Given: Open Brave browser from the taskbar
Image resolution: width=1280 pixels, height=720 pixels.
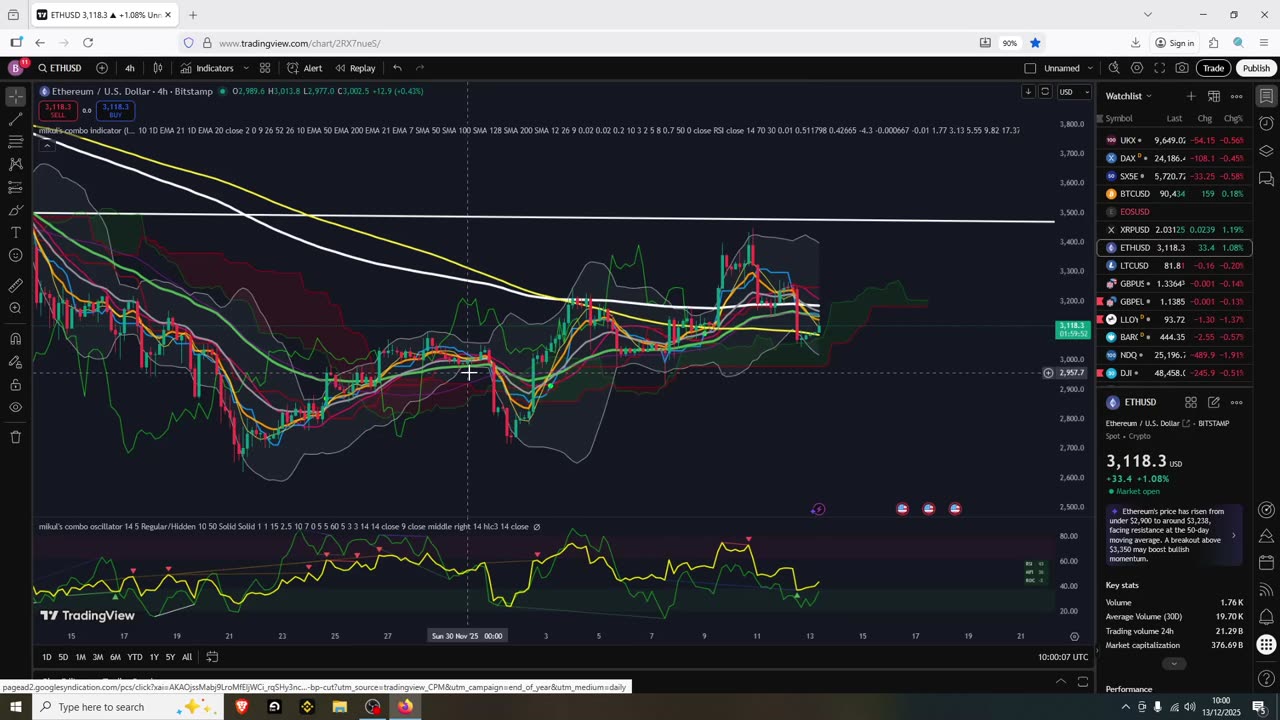Looking at the screenshot, I should click(241, 707).
